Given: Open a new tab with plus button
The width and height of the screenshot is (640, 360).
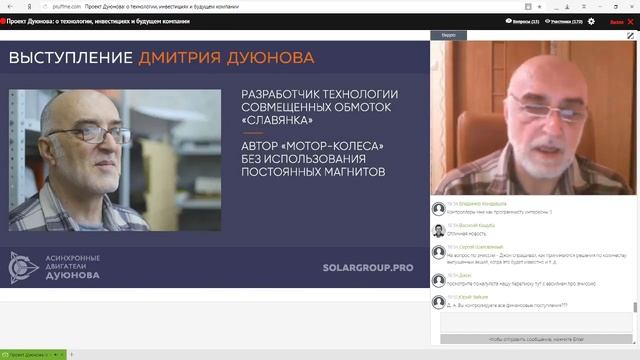Looking at the screenshot, I should (x=71, y=354).
